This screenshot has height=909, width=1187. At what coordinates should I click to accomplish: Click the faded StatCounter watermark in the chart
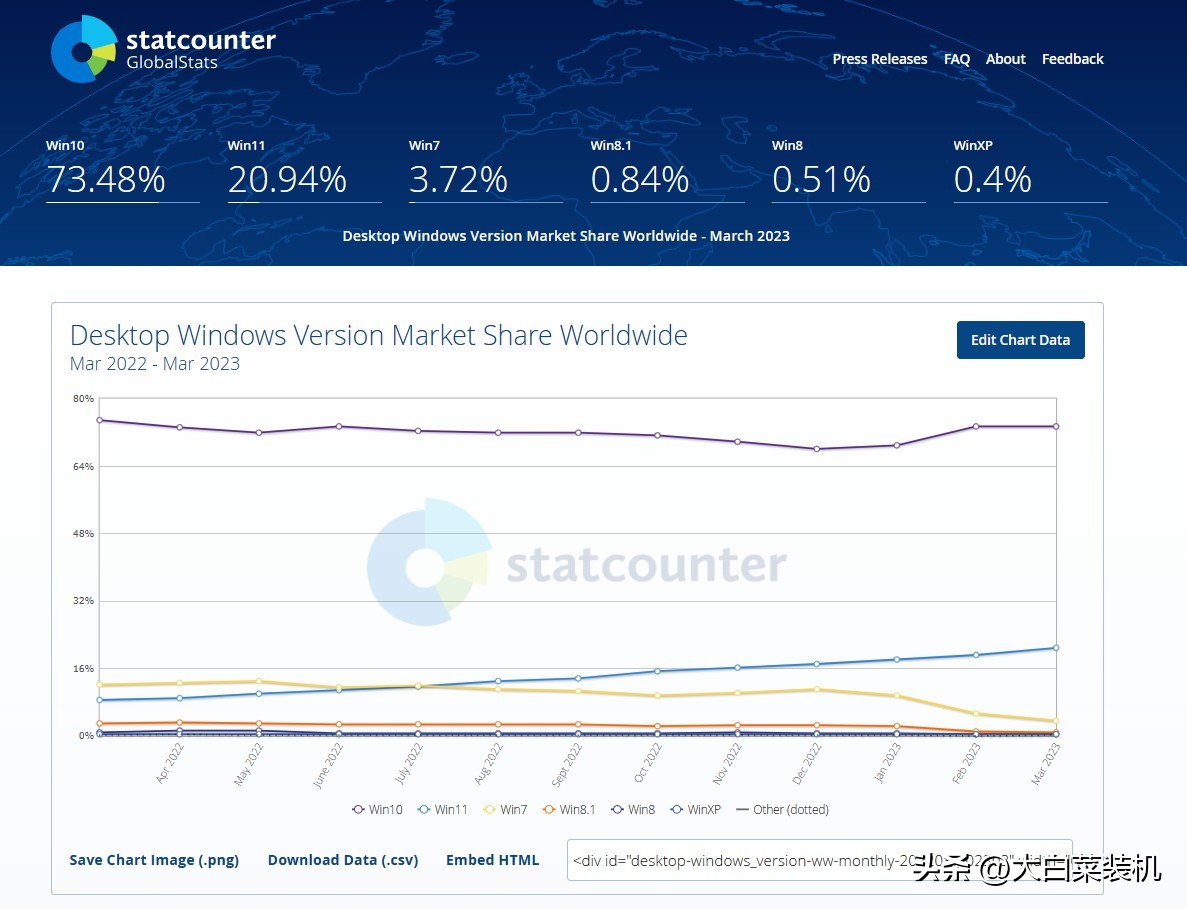point(578,564)
